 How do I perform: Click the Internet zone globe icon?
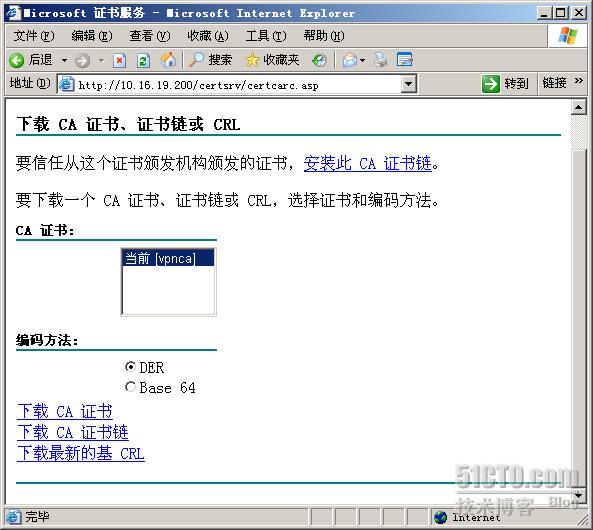pyautogui.click(x=441, y=518)
